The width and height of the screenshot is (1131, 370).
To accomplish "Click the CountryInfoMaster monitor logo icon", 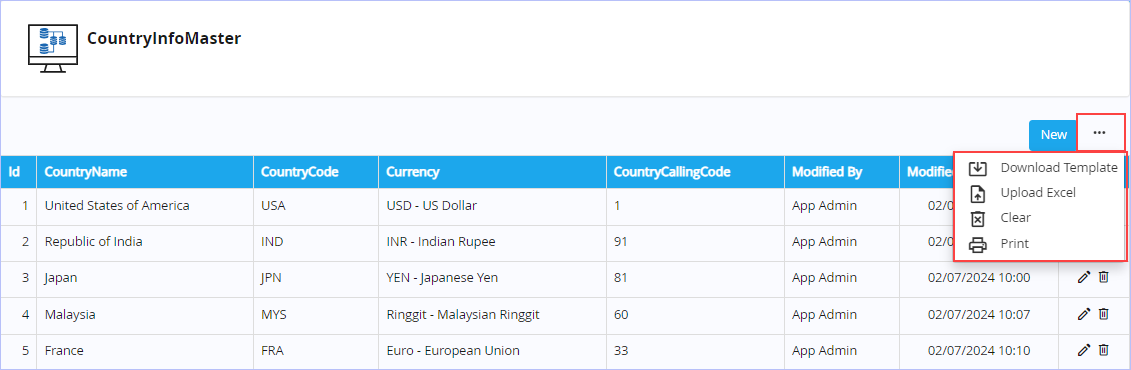I will point(53,48).
